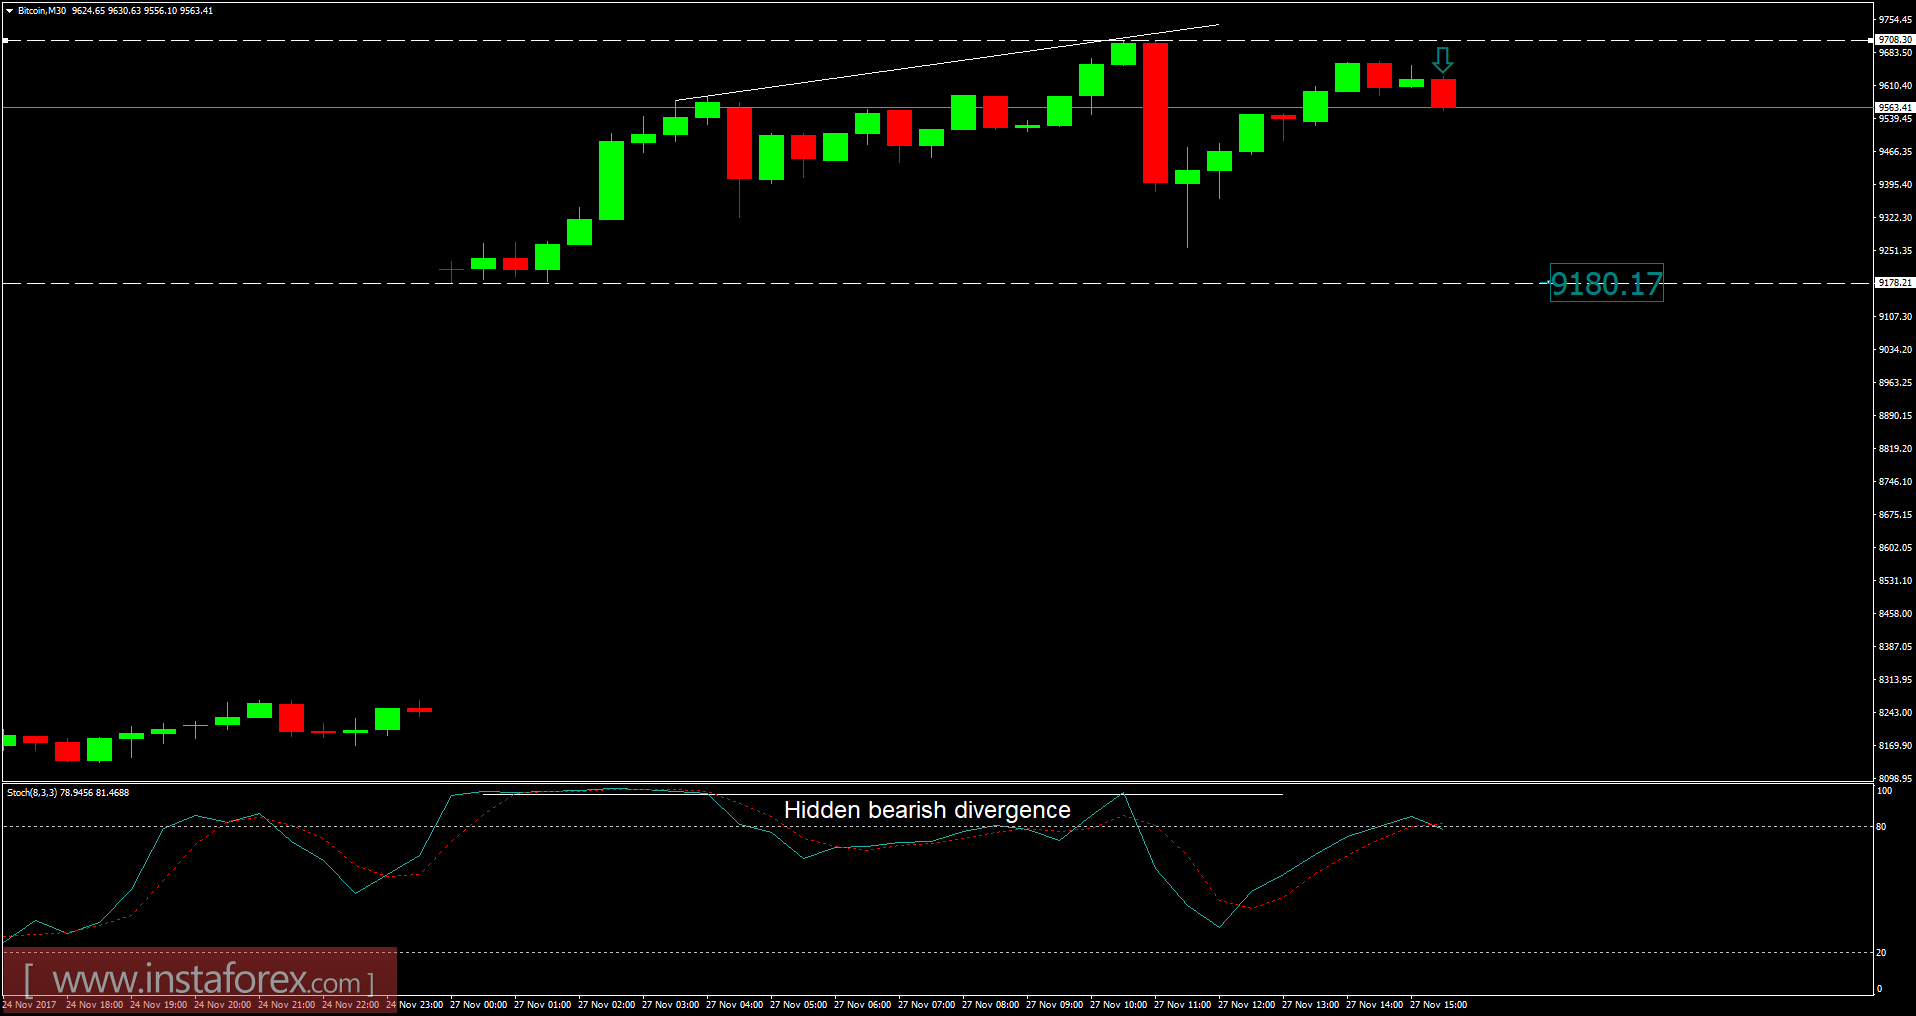
Task: Click the '27 Nov 15:00' time label
Action: tap(1438, 1005)
